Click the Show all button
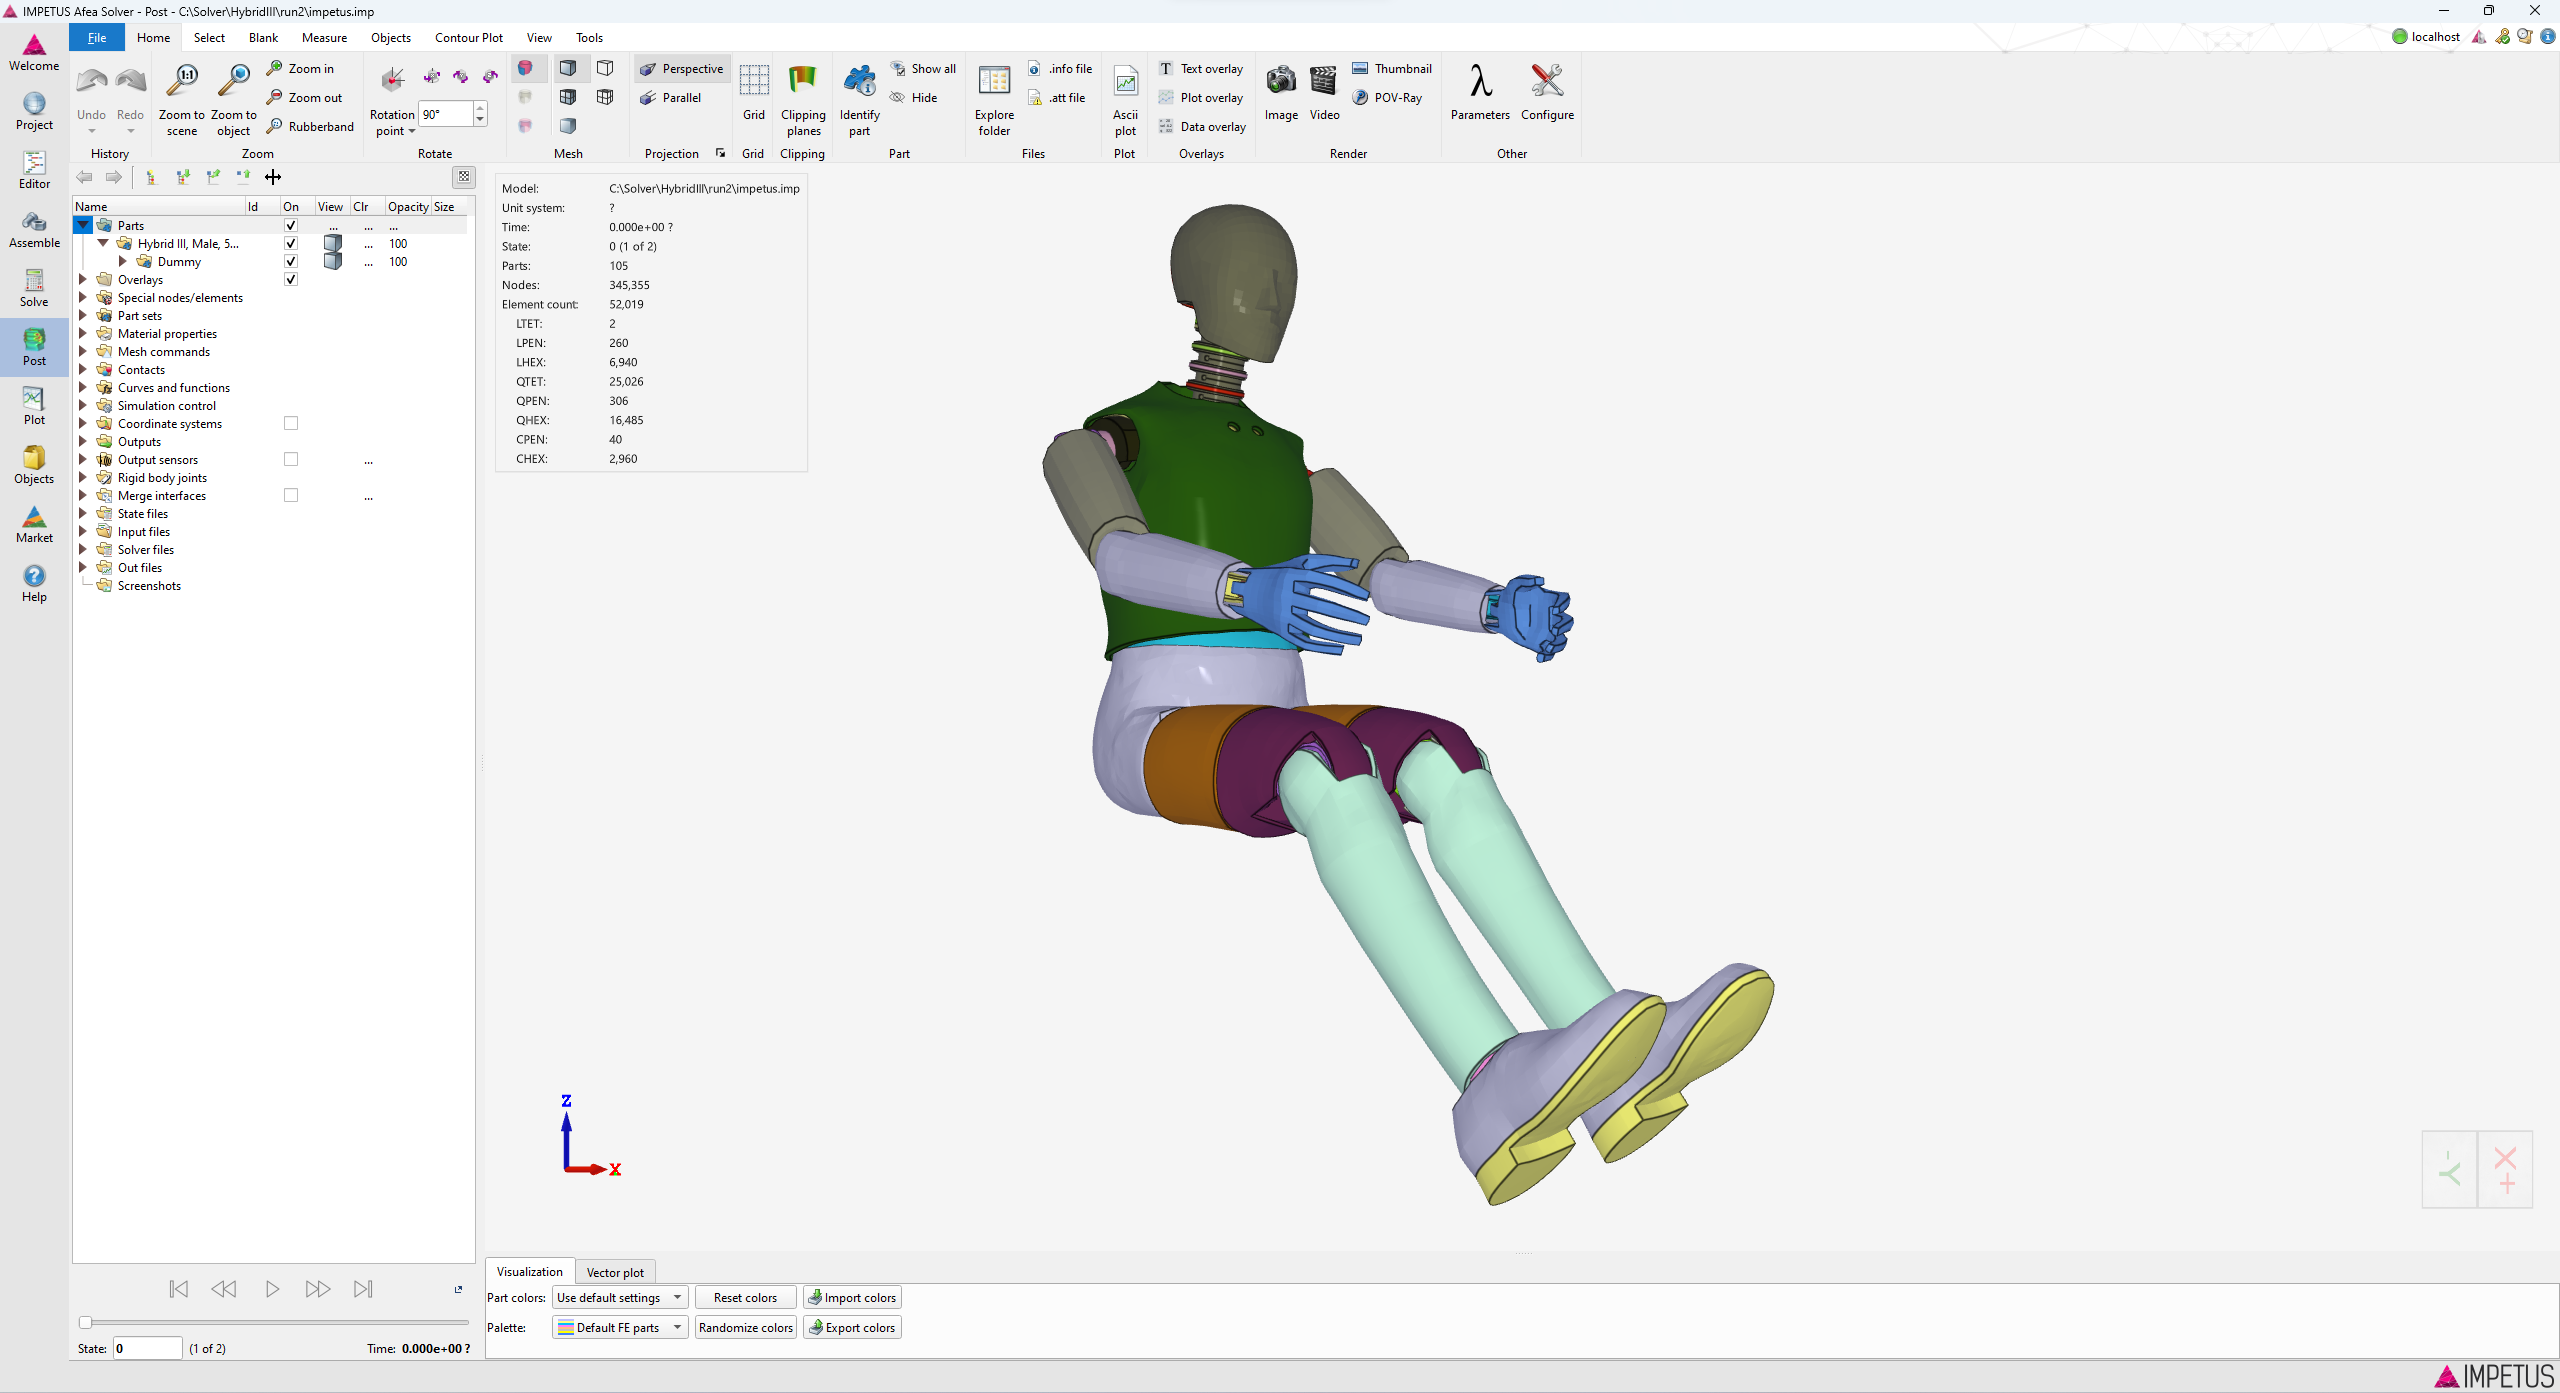This screenshot has height=1393, width=2560. pyautogui.click(x=923, y=68)
